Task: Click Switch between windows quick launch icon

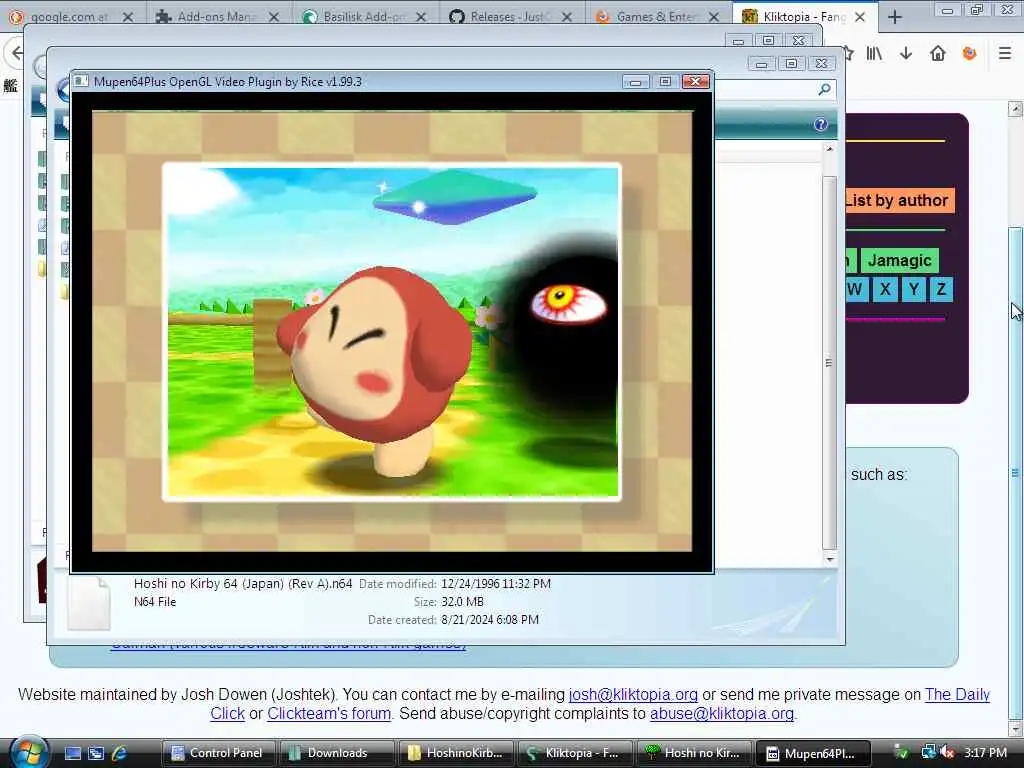Action: 96,753
